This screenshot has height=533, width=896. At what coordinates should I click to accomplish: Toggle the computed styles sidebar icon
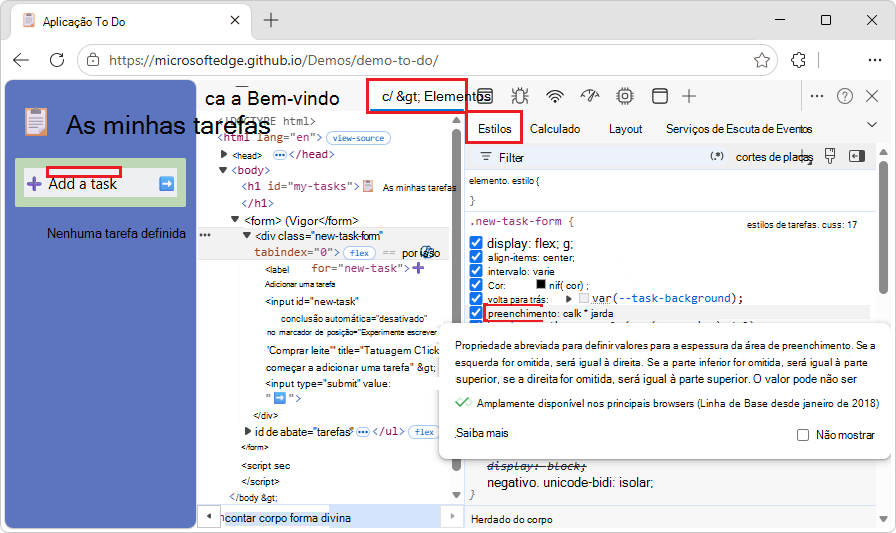[857, 156]
